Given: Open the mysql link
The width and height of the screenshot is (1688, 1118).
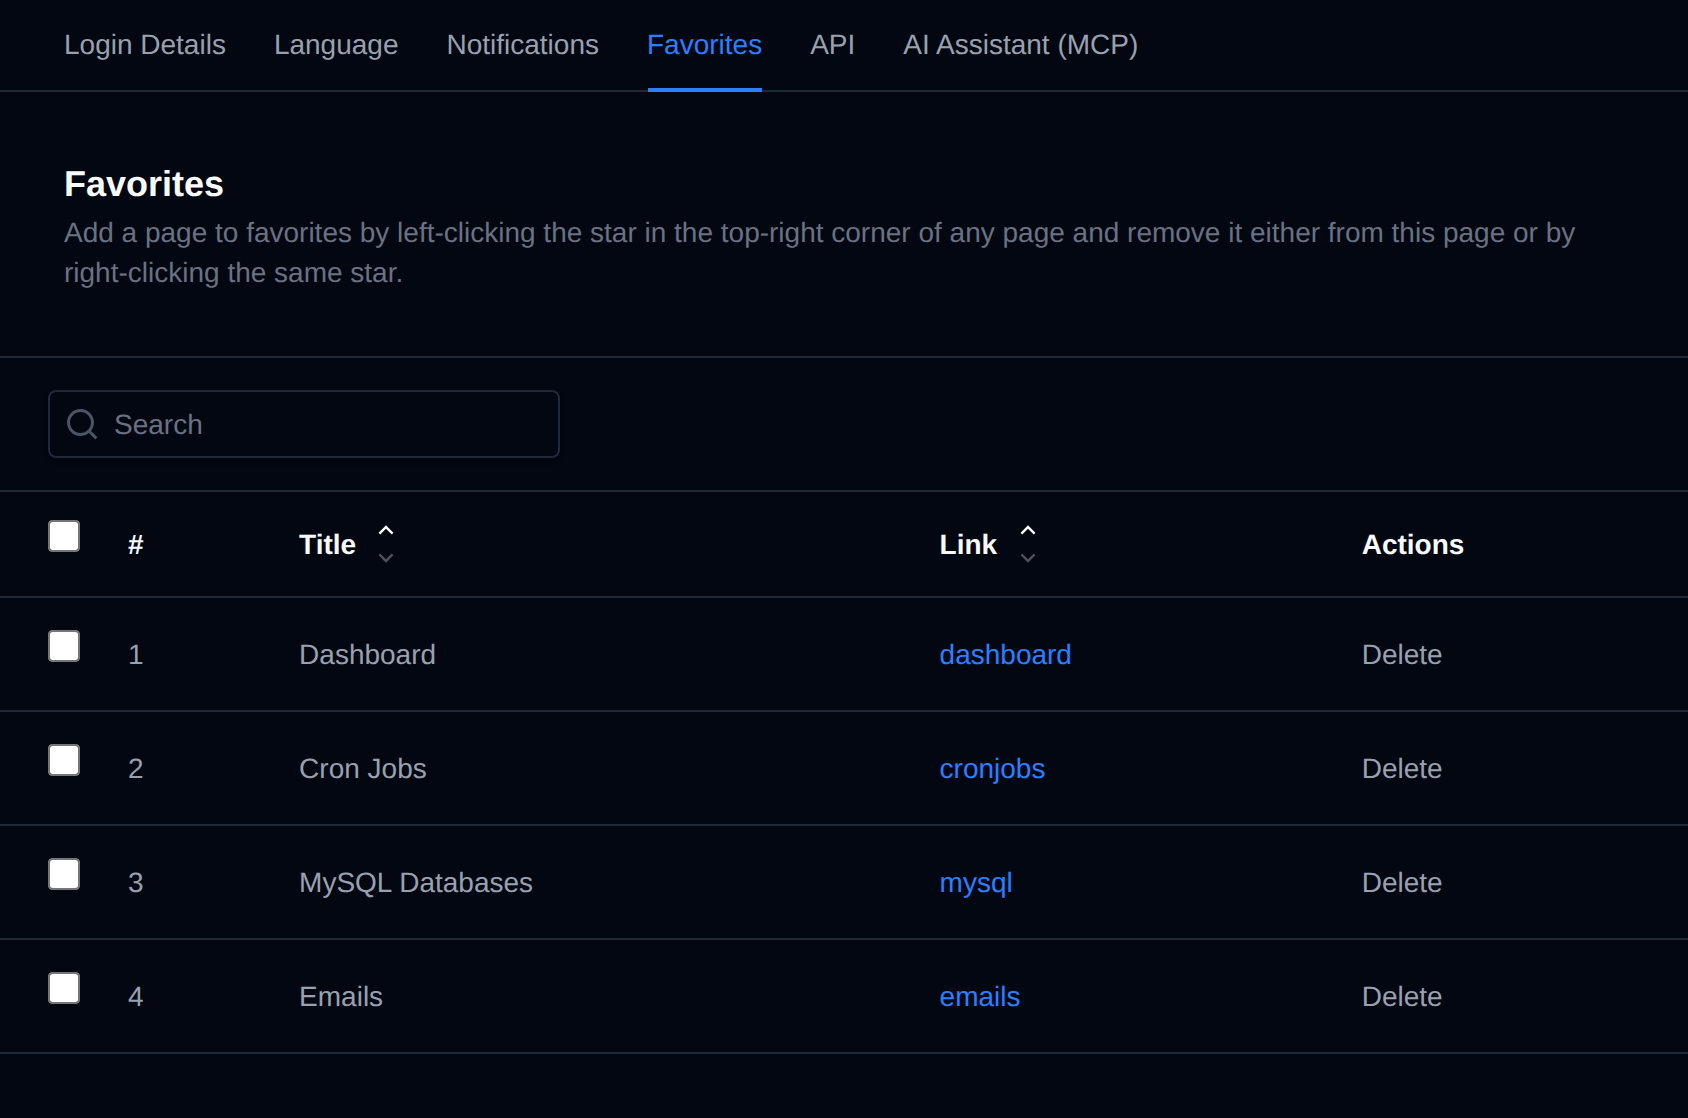Looking at the screenshot, I should click(976, 883).
